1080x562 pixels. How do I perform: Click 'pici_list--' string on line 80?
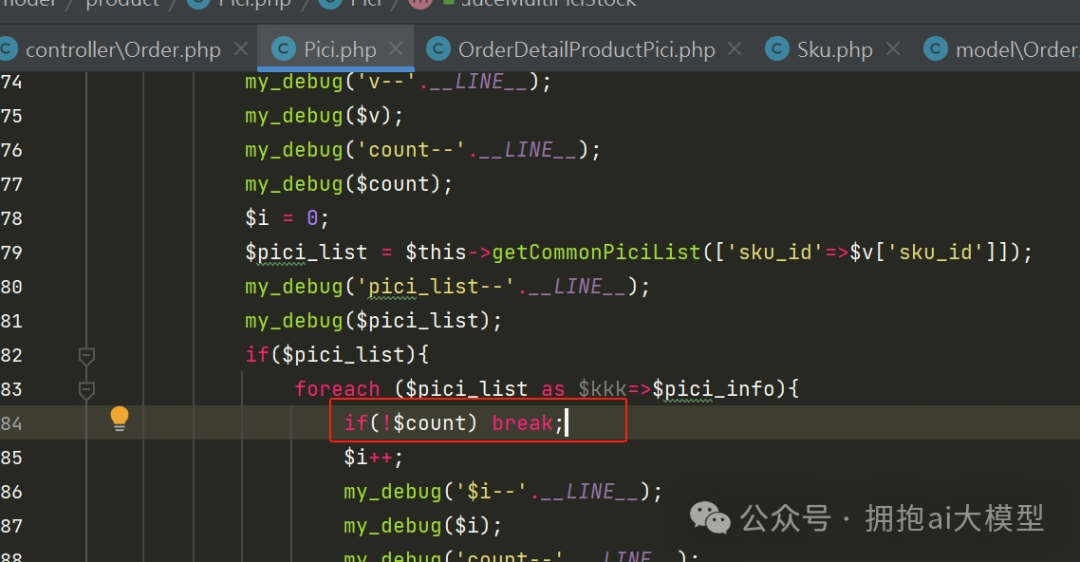coord(436,287)
